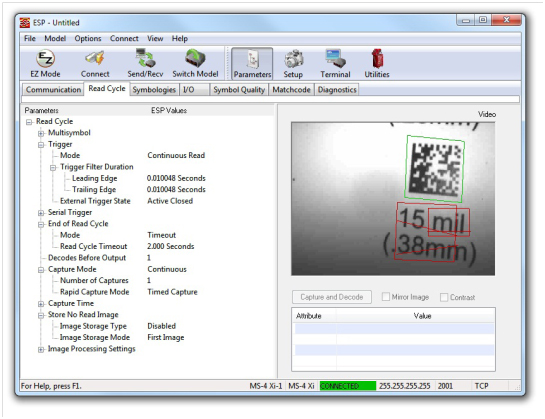
Task: Click the Parameters column header
Action: [41, 111]
